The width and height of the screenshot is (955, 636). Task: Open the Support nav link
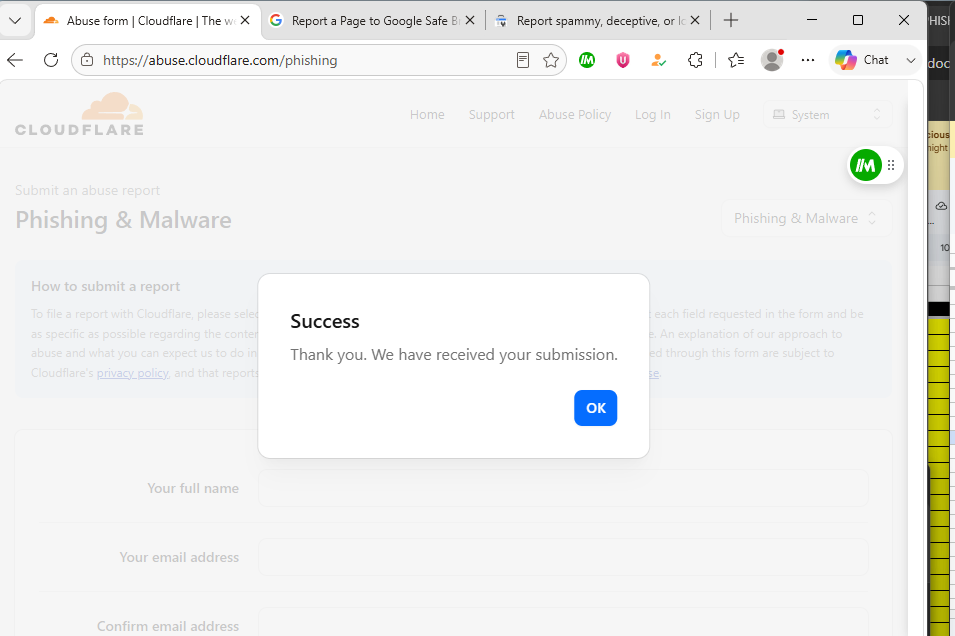(492, 115)
